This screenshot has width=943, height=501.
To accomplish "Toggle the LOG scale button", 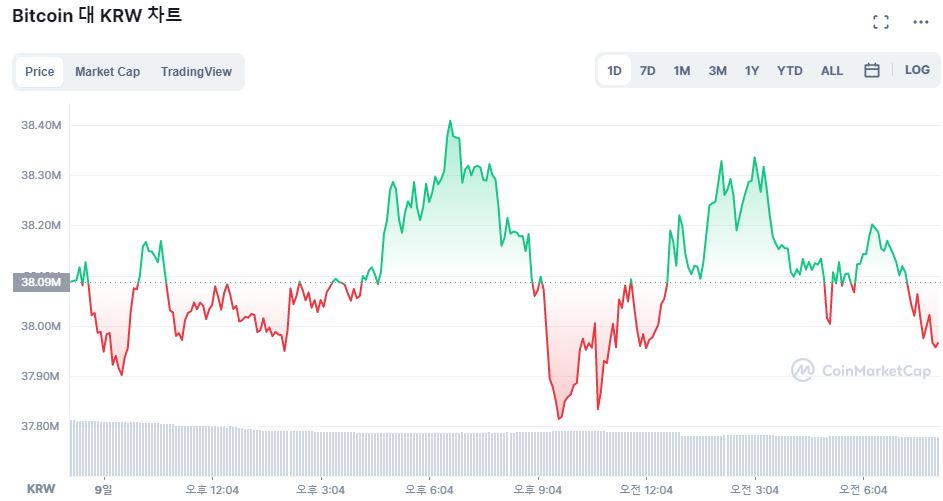I will pos(917,71).
